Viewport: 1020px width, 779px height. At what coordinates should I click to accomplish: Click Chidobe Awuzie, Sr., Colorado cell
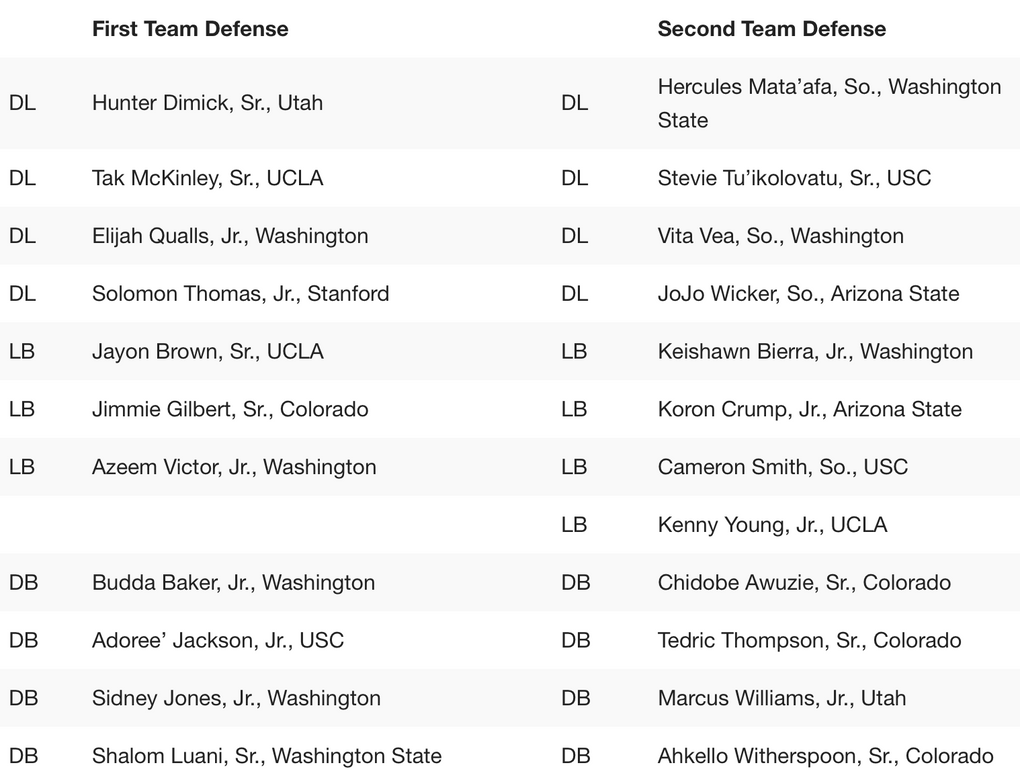(x=804, y=583)
